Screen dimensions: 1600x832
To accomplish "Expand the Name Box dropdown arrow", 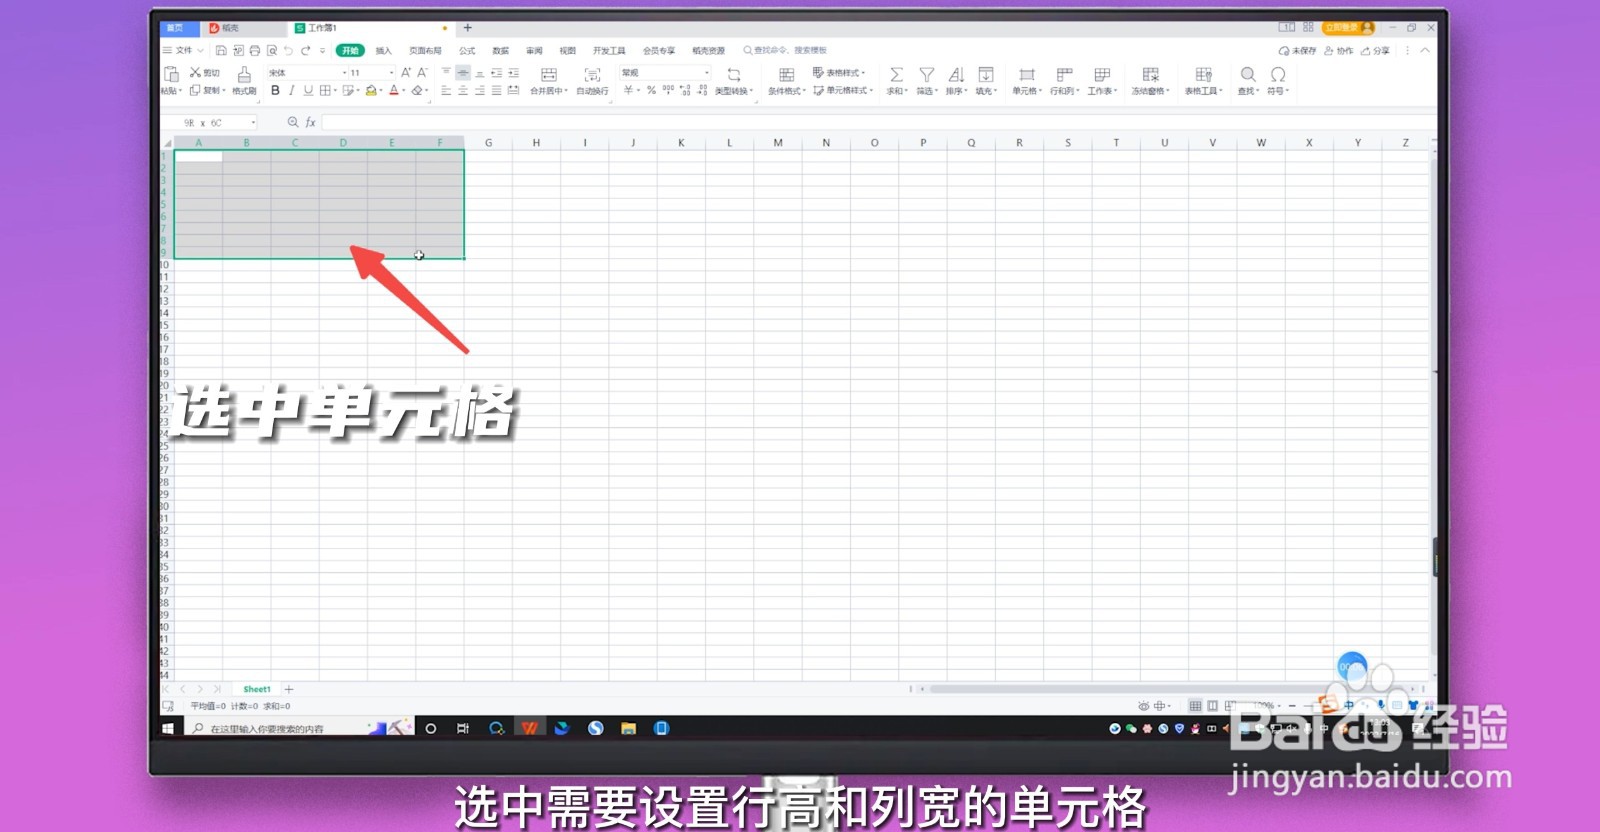I will pyautogui.click(x=253, y=122).
